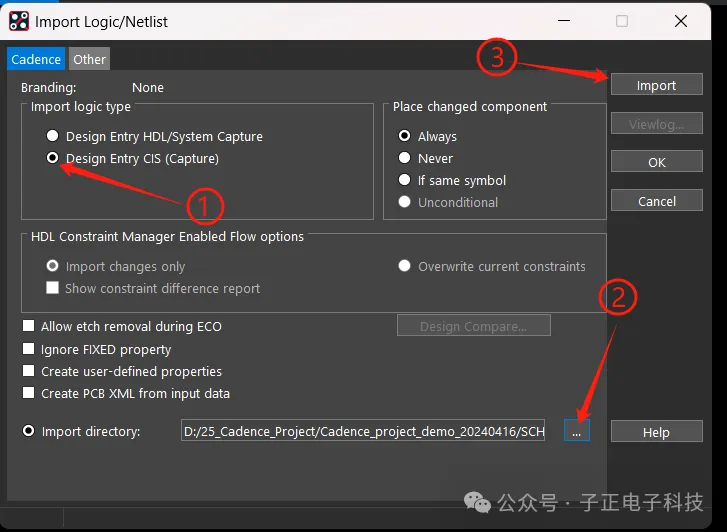Image resolution: width=727 pixels, height=532 pixels.
Task: Enable Allow etch removal during ECO
Action: 29,326
